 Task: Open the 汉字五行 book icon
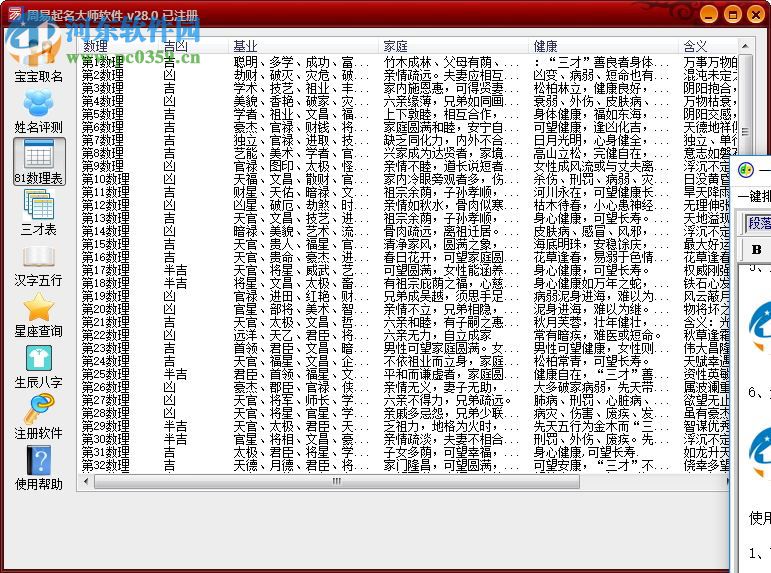point(38,264)
